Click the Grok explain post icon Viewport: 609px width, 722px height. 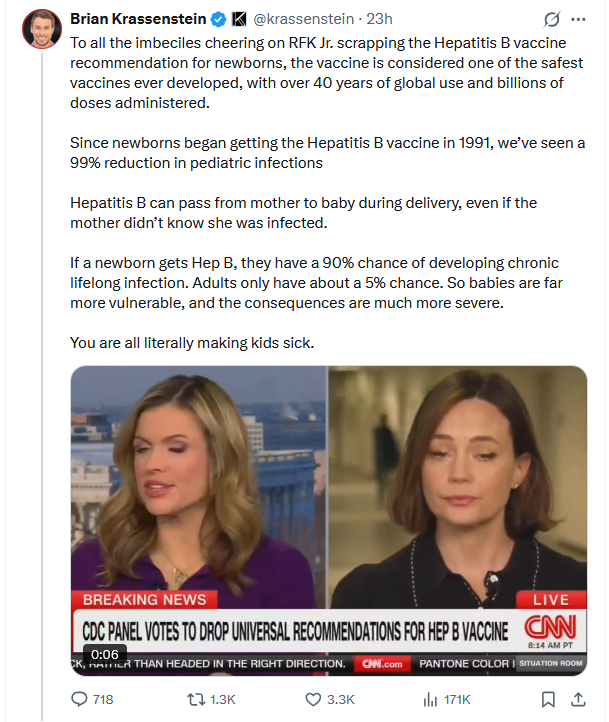click(551, 19)
